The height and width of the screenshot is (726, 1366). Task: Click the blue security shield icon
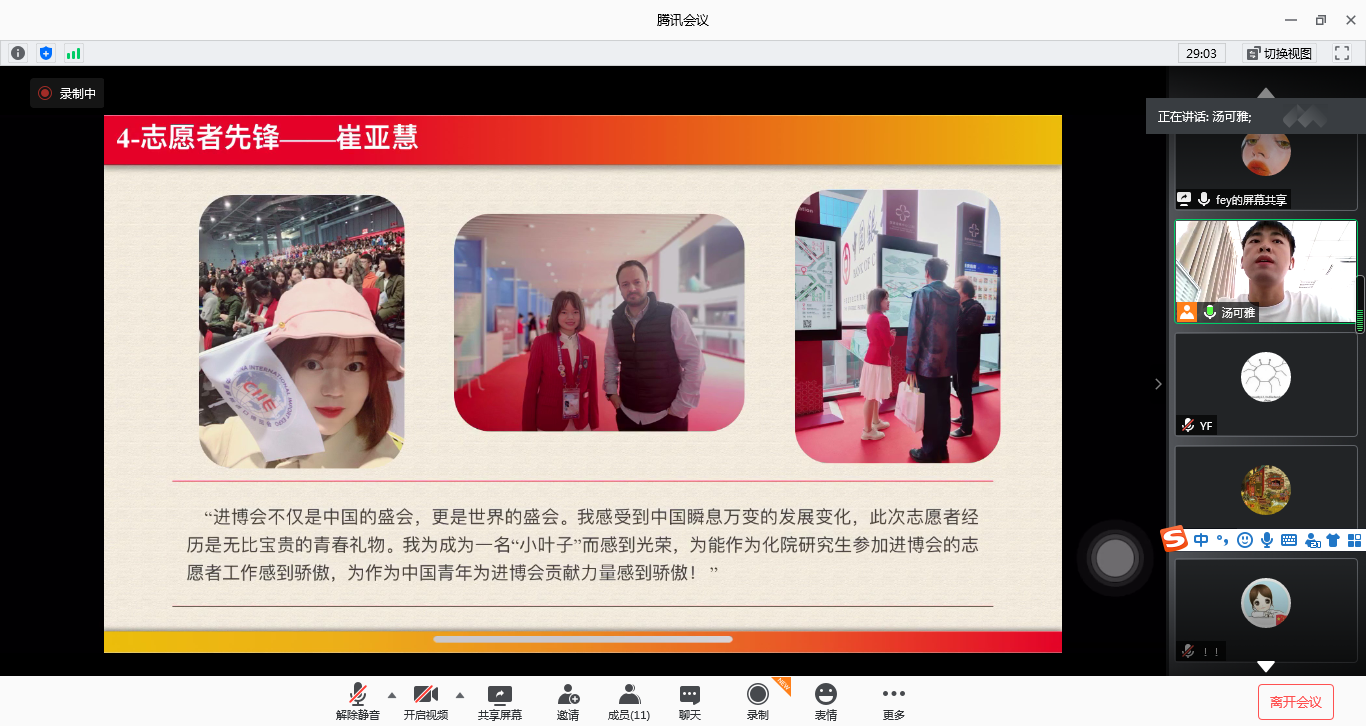pos(45,53)
